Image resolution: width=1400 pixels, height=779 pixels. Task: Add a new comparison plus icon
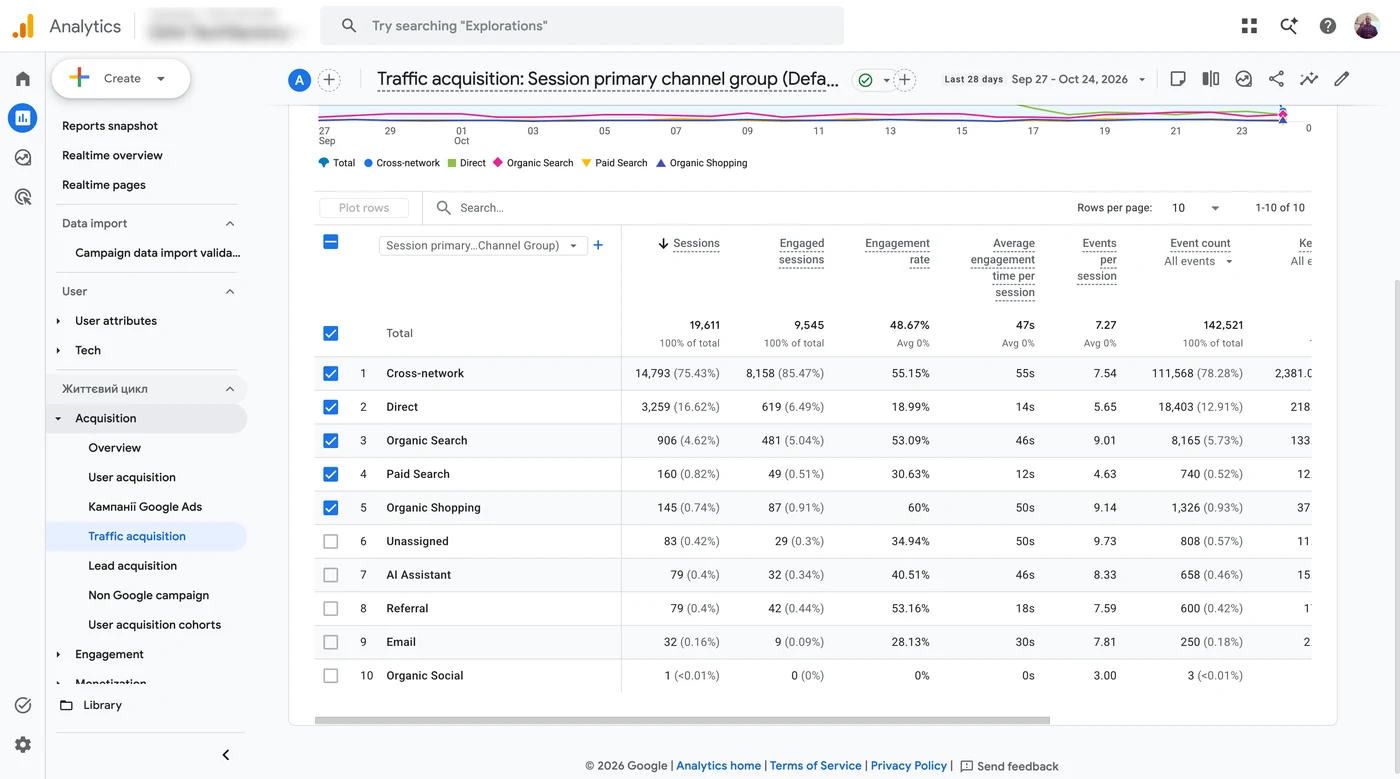(329, 80)
